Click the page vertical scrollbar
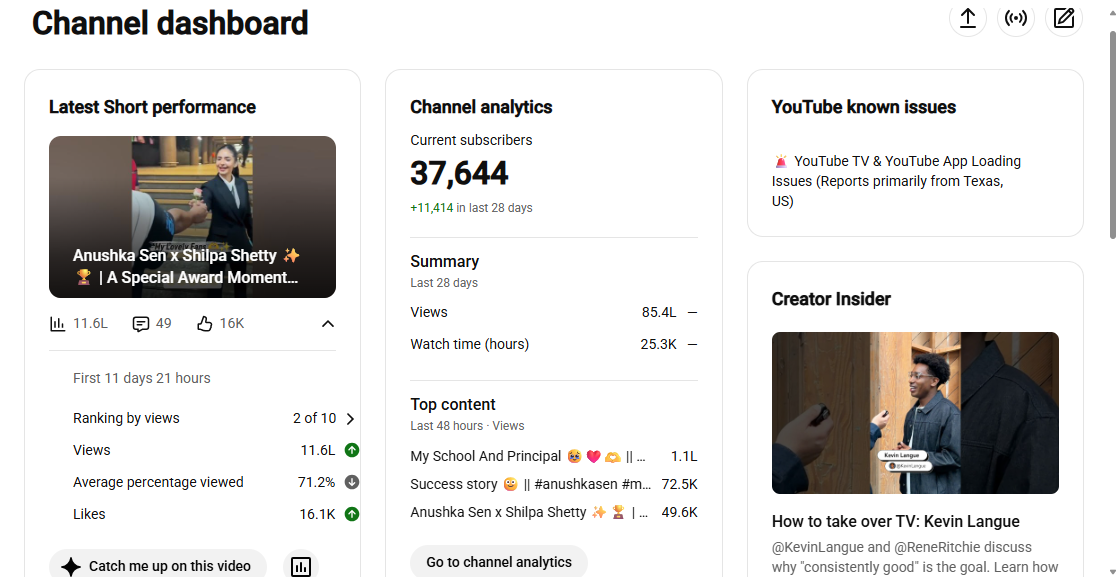 (1112, 135)
